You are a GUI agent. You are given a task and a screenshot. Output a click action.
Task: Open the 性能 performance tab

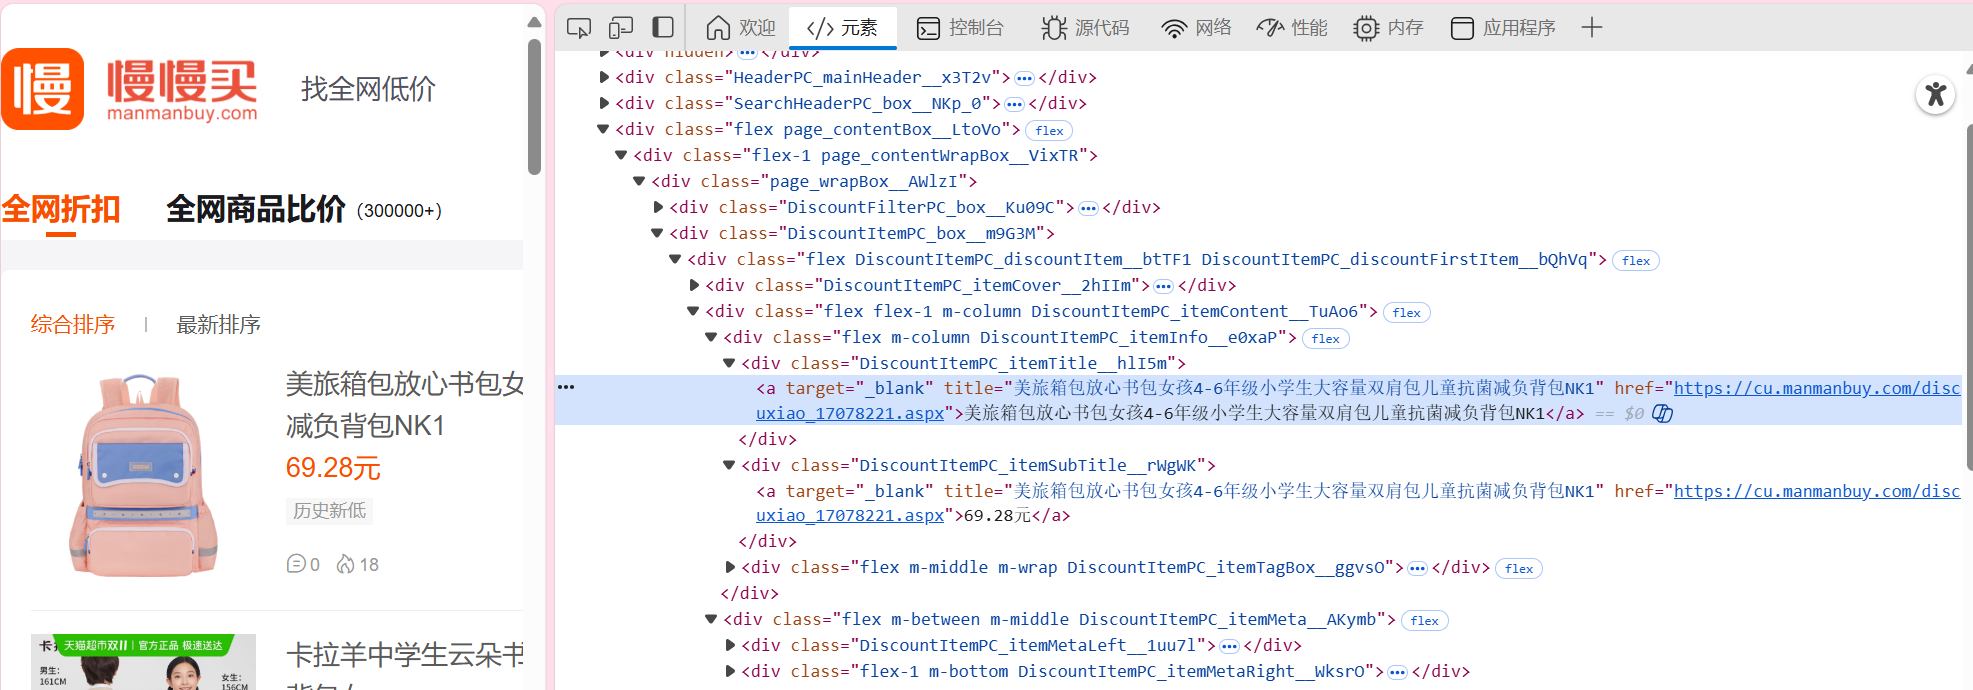click(x=1292, y=28)
